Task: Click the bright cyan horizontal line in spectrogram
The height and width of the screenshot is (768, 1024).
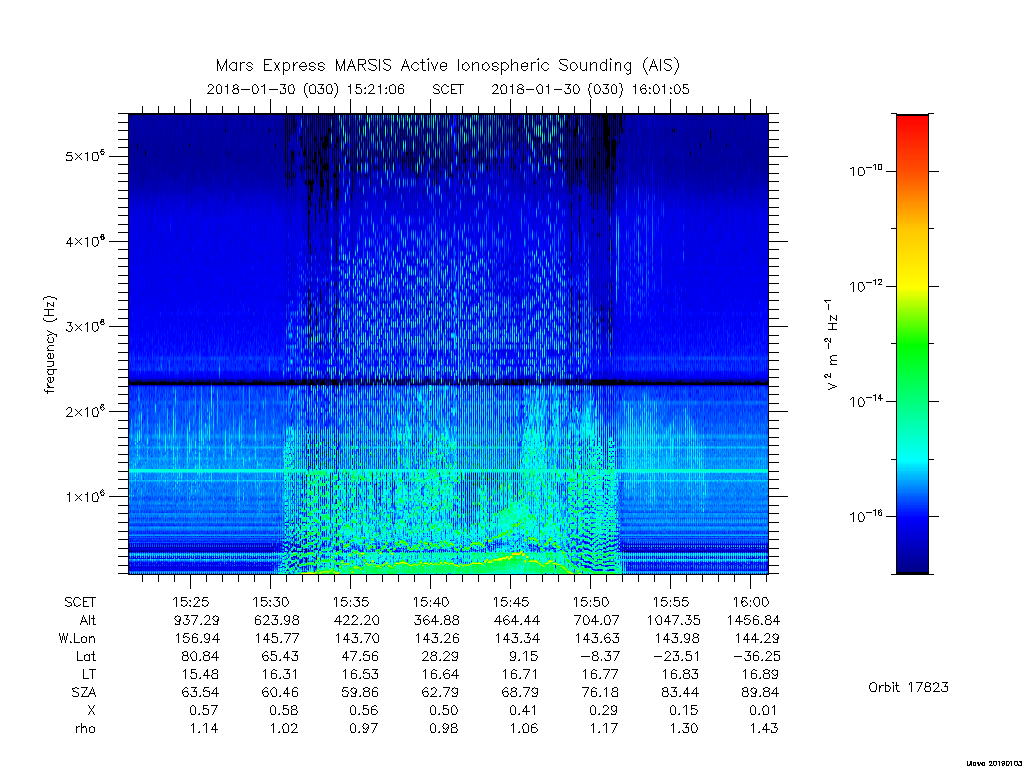Action: coord(448,471)
